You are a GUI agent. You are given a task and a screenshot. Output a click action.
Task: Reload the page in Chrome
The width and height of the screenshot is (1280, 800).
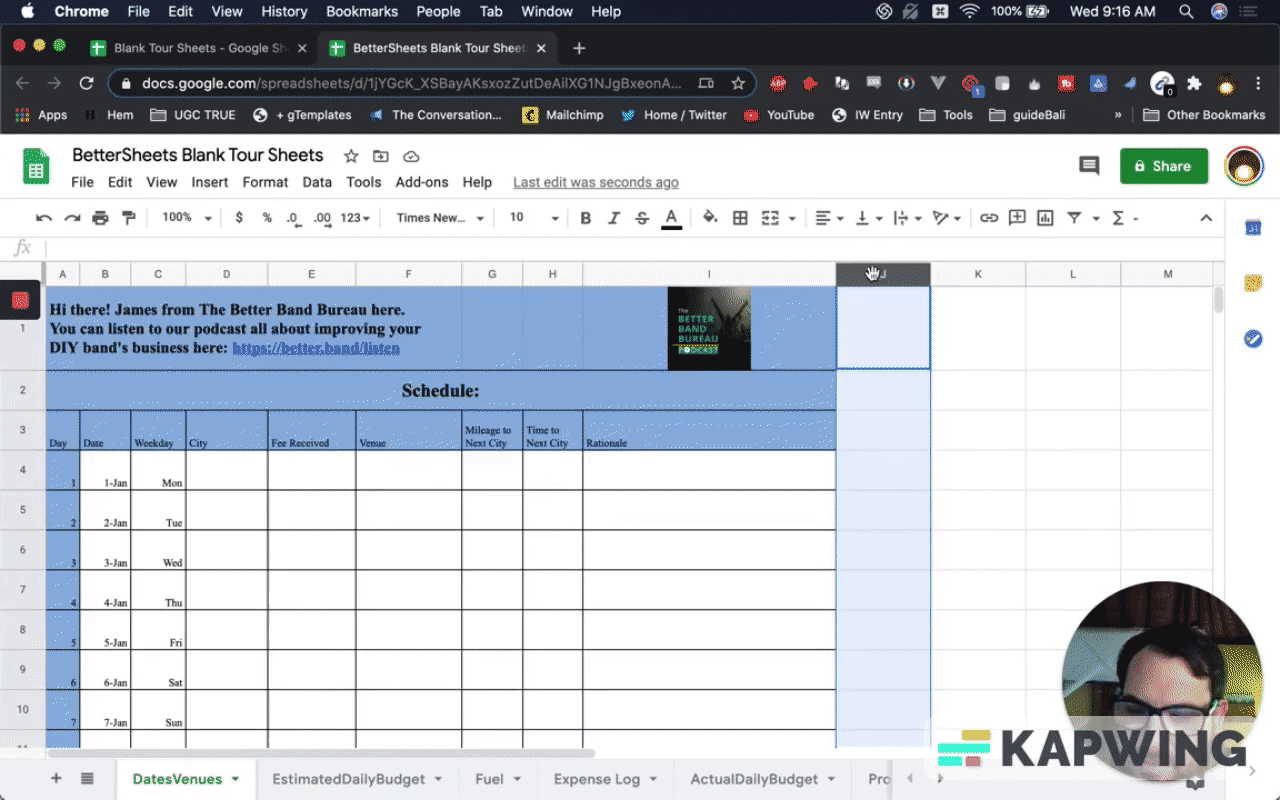[86, 84]
